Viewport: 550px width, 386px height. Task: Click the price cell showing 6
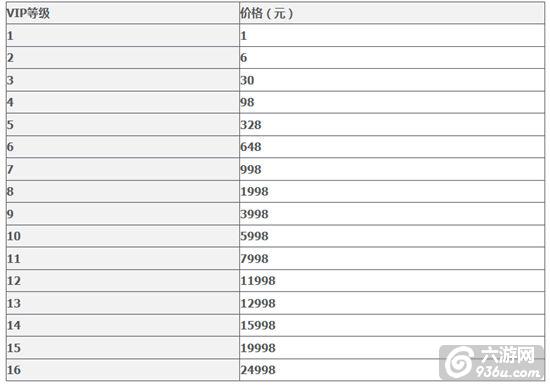pos(392,58)
